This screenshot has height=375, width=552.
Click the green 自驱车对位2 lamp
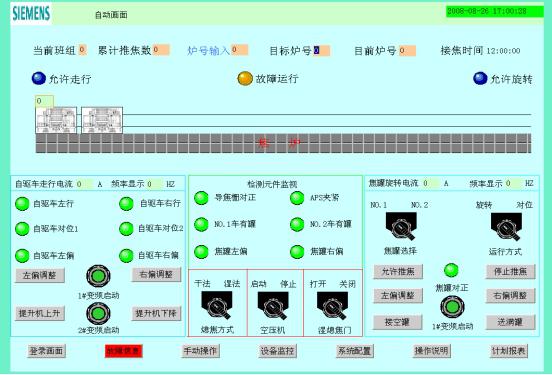(126, 229)
